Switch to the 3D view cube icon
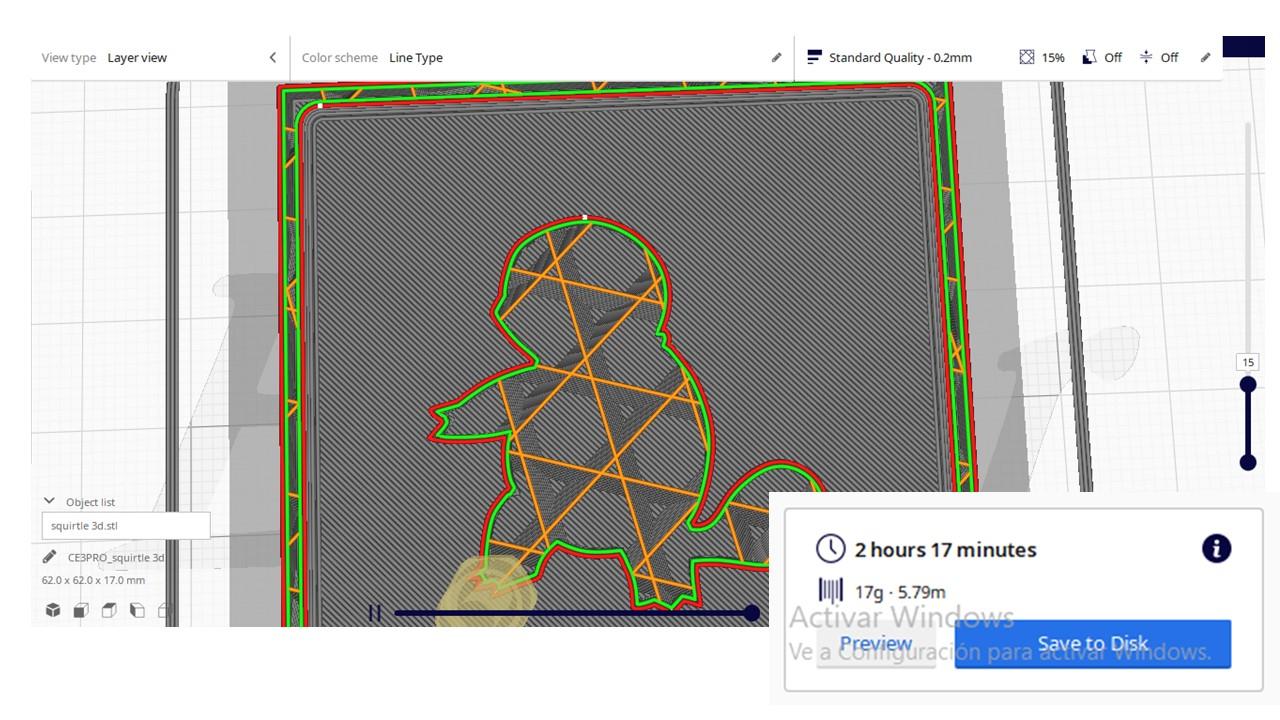 [53, 610]
